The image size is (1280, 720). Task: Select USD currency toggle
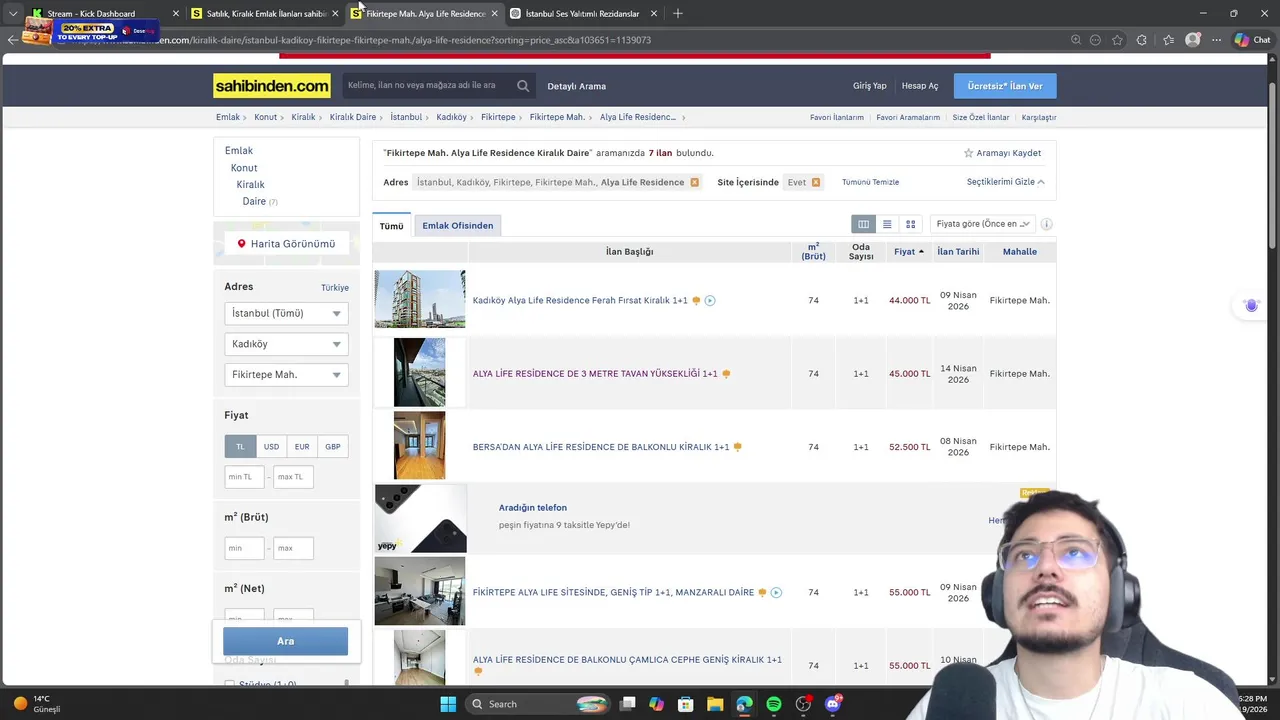click(x=271, y=447)
